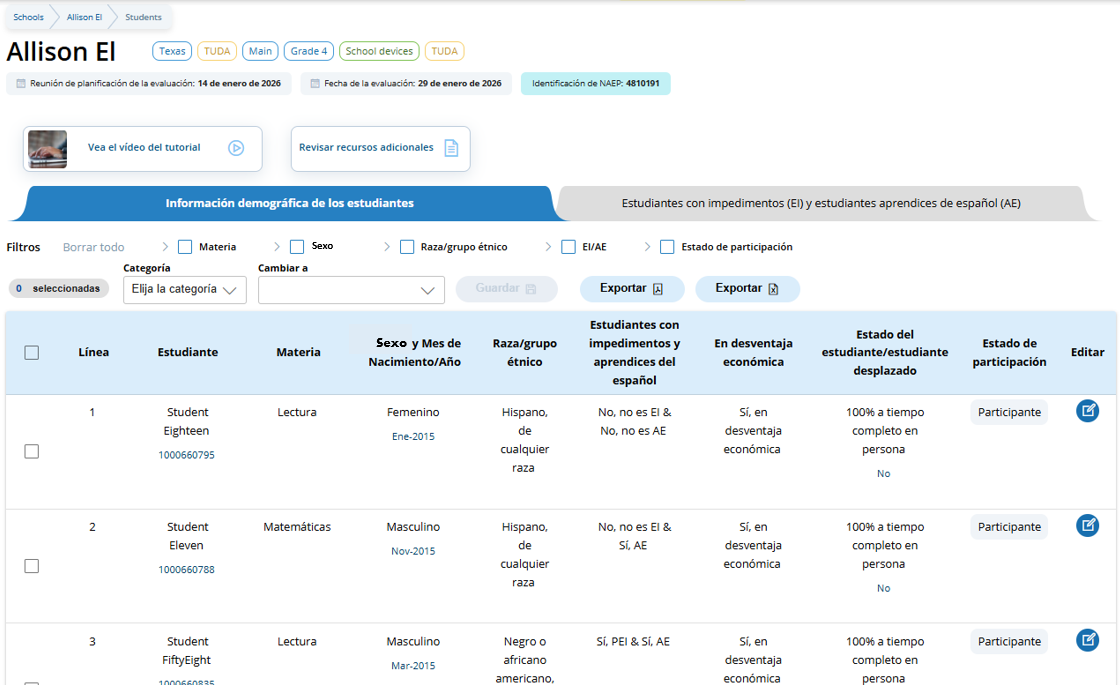The height and width of the screenshot is (685, 1120).
Task: Click the play icon for the tutorial video
Action: 236,148
